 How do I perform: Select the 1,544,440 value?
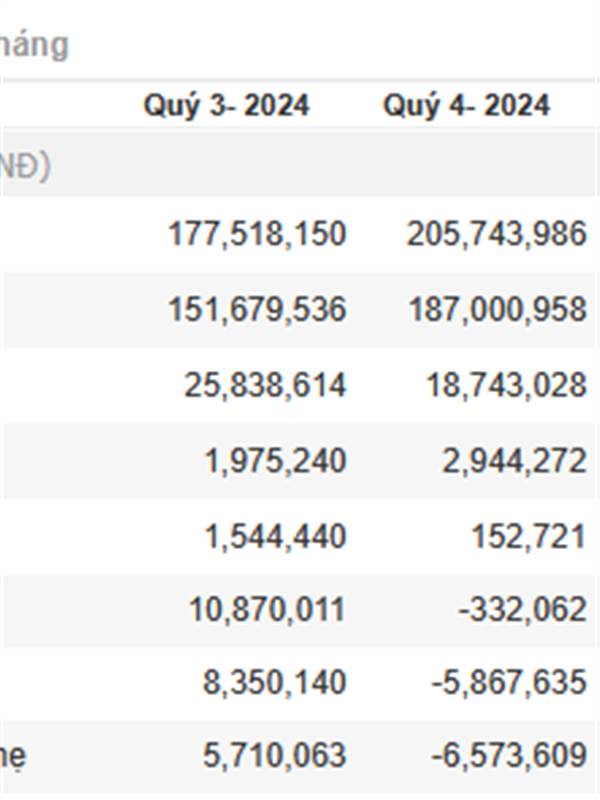tap(276, 537)
